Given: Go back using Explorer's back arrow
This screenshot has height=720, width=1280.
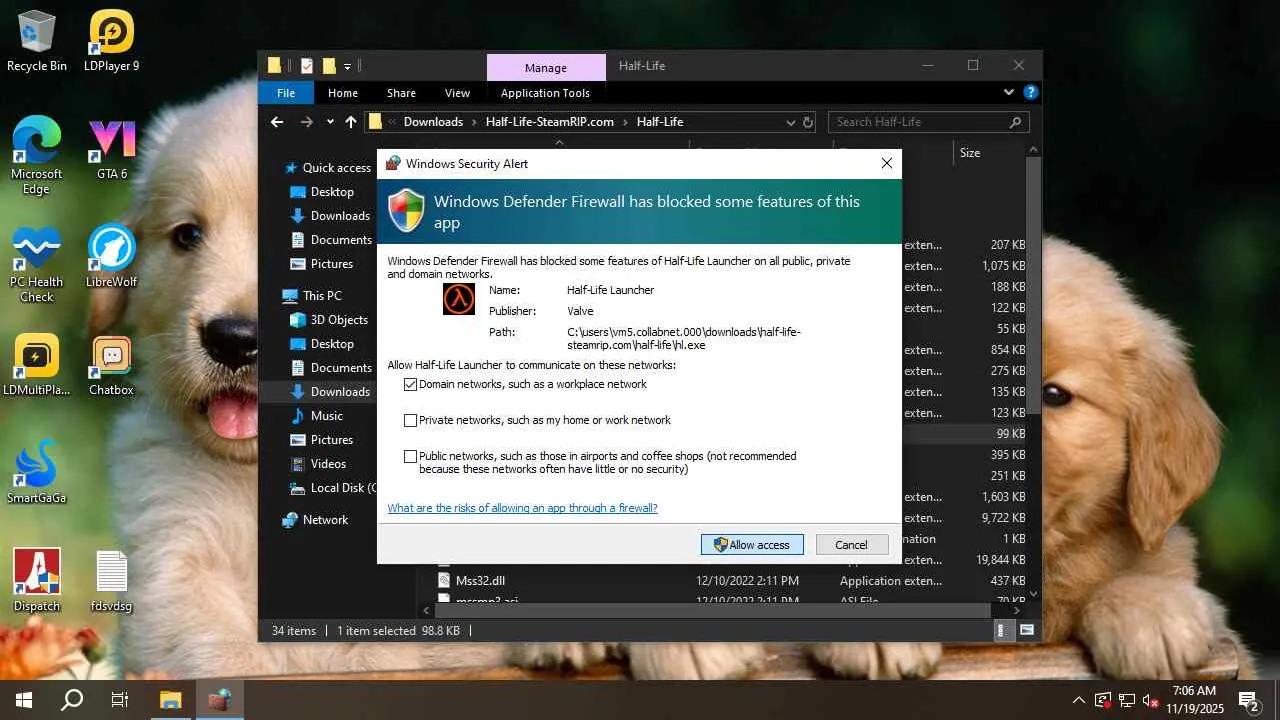Looking at the screenshot, I should [277, 122].
